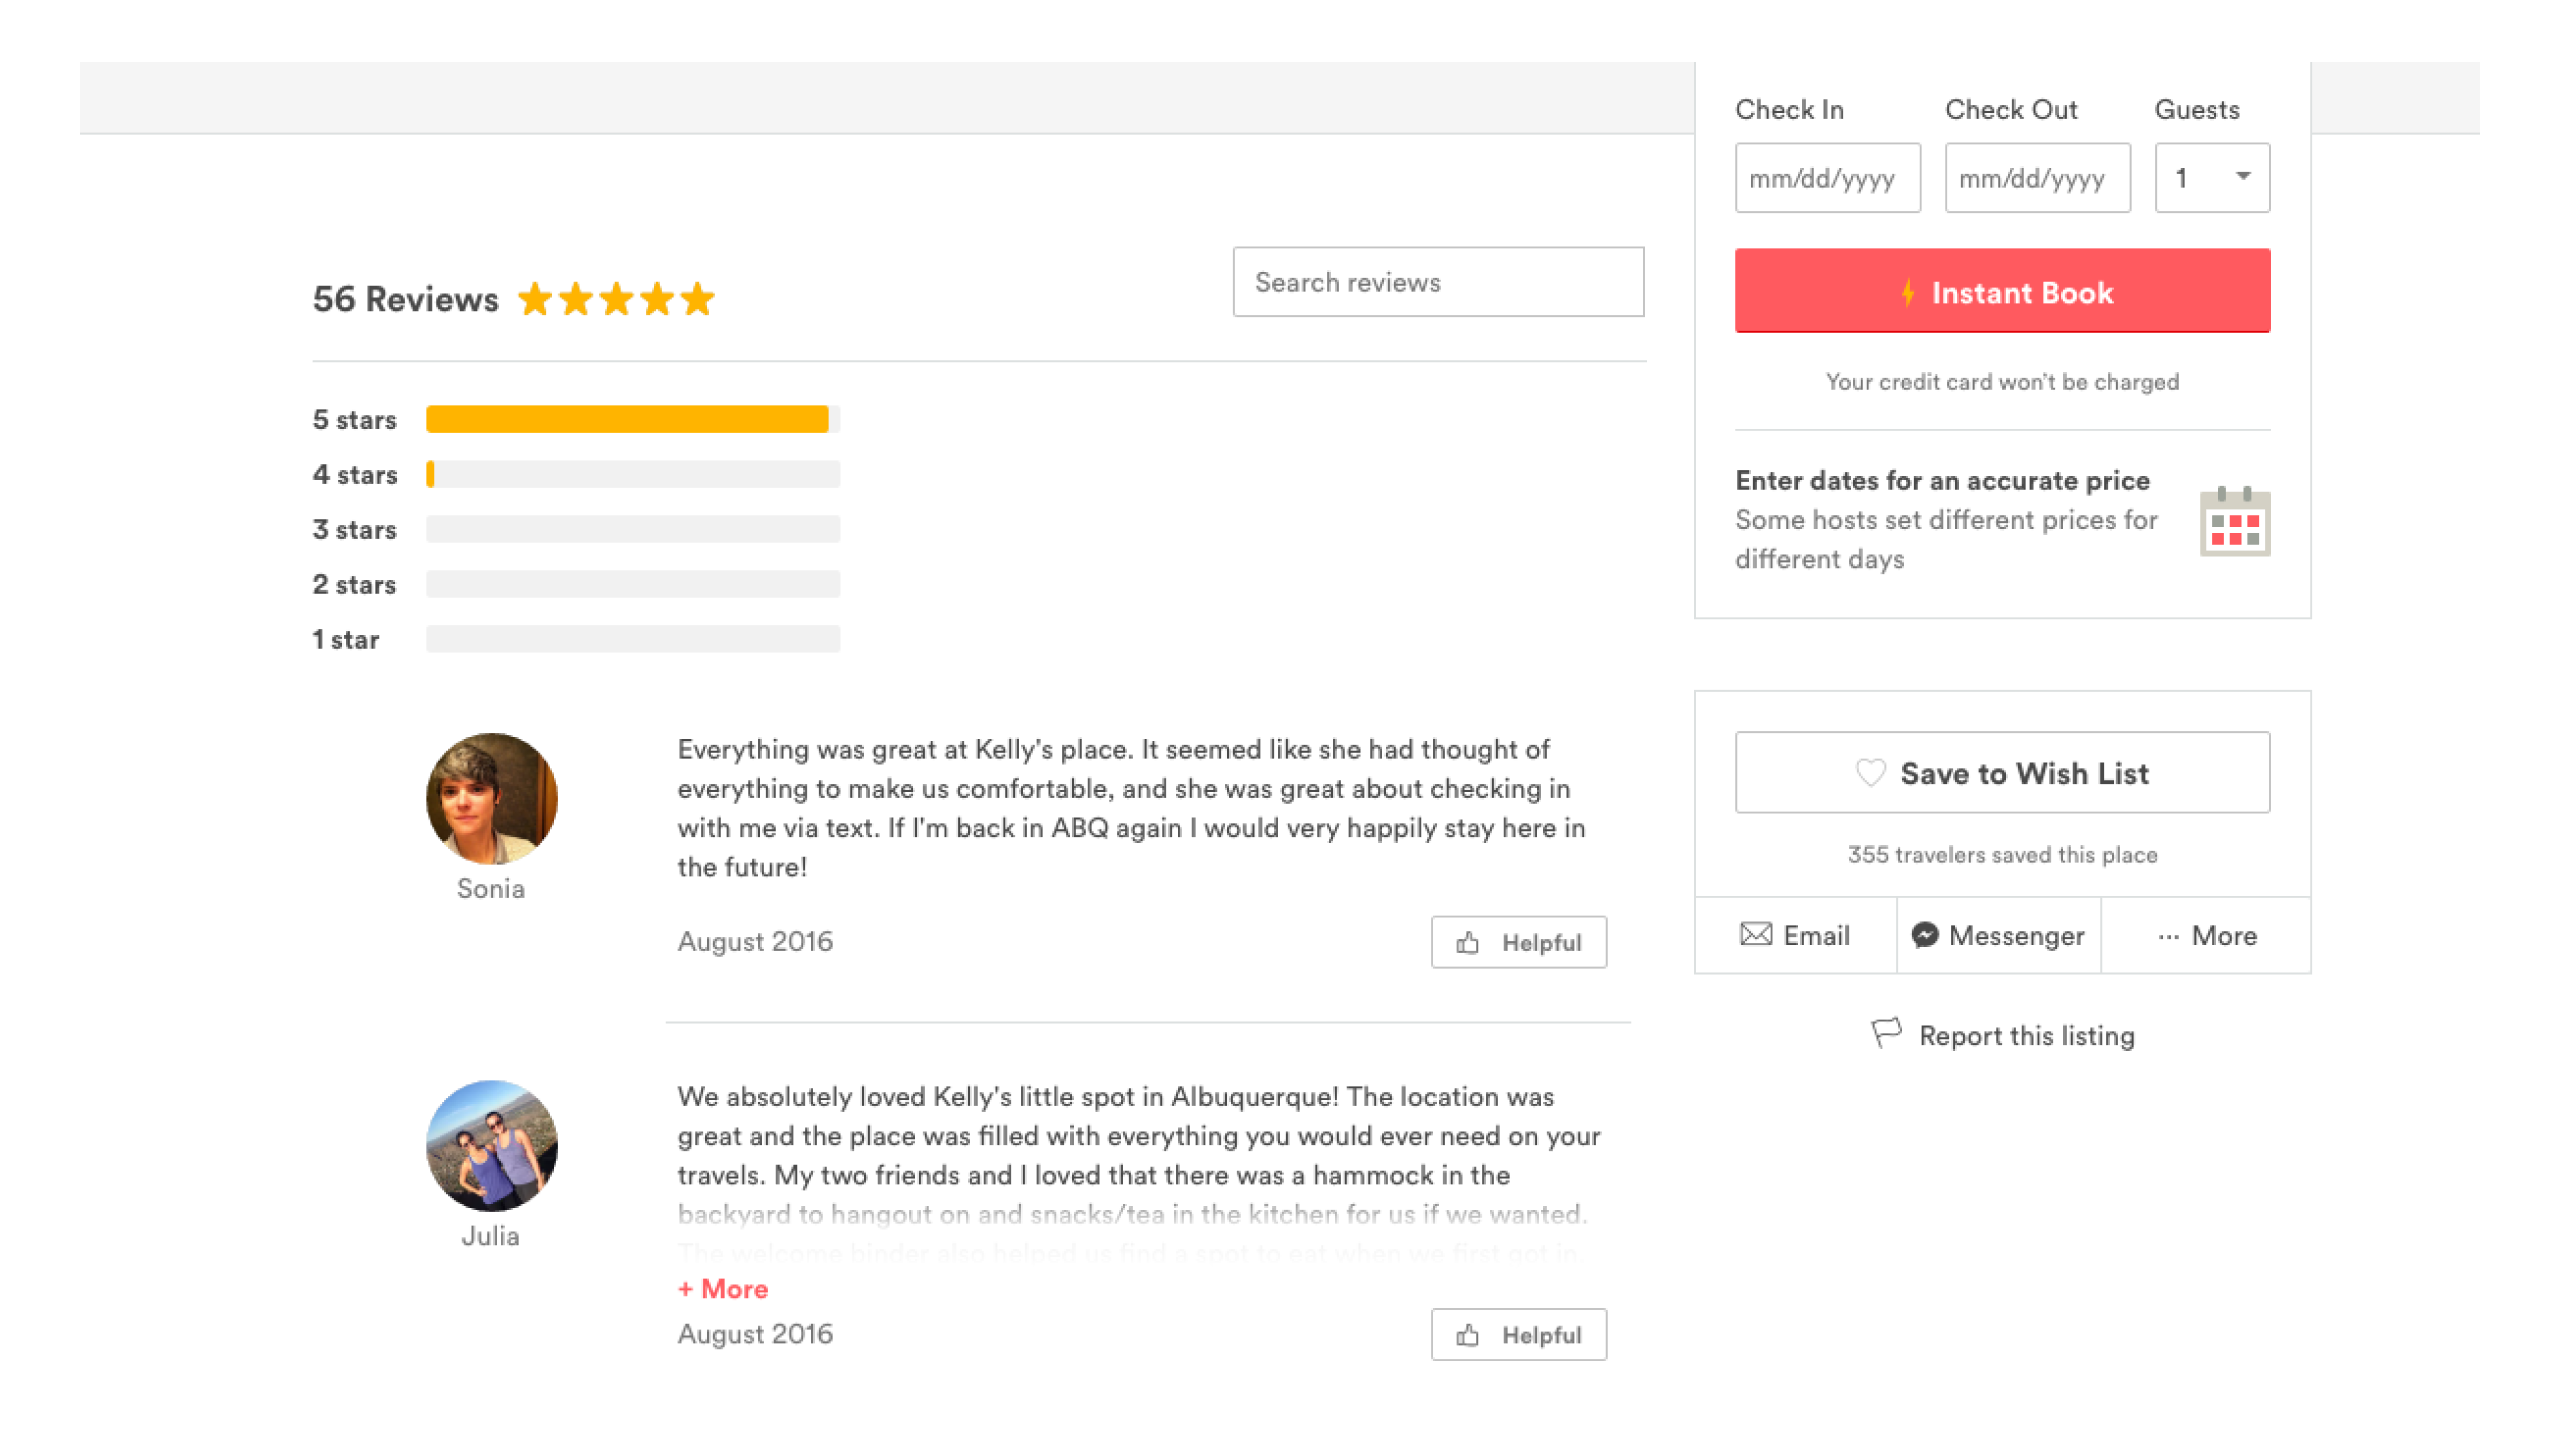Open the Guests dropdown
Image resolution: width=2560 pixels, height=1440 pixels.
click(x=2211, y=178)
